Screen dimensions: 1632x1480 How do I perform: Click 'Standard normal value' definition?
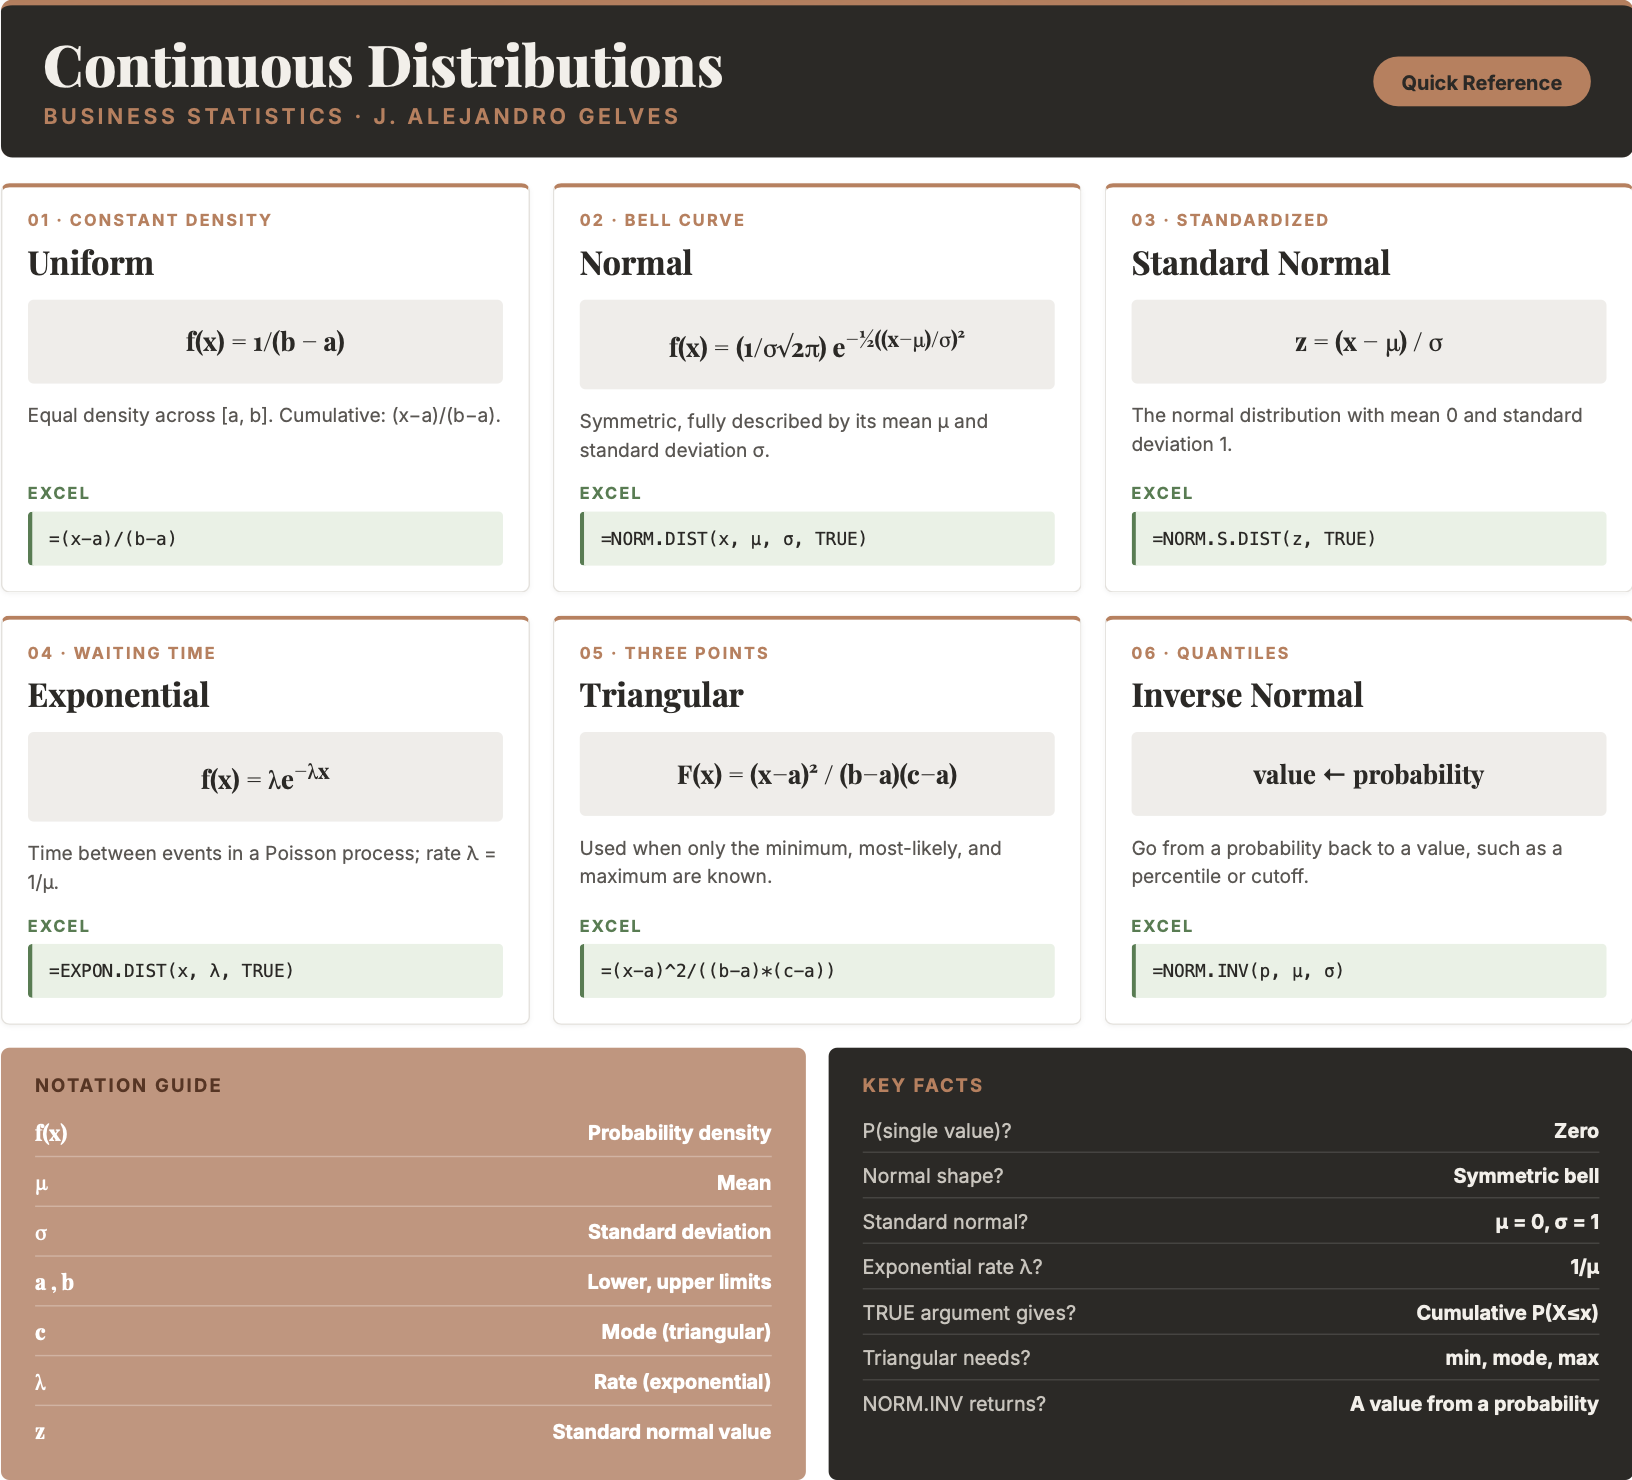(x=661, y=1432)
